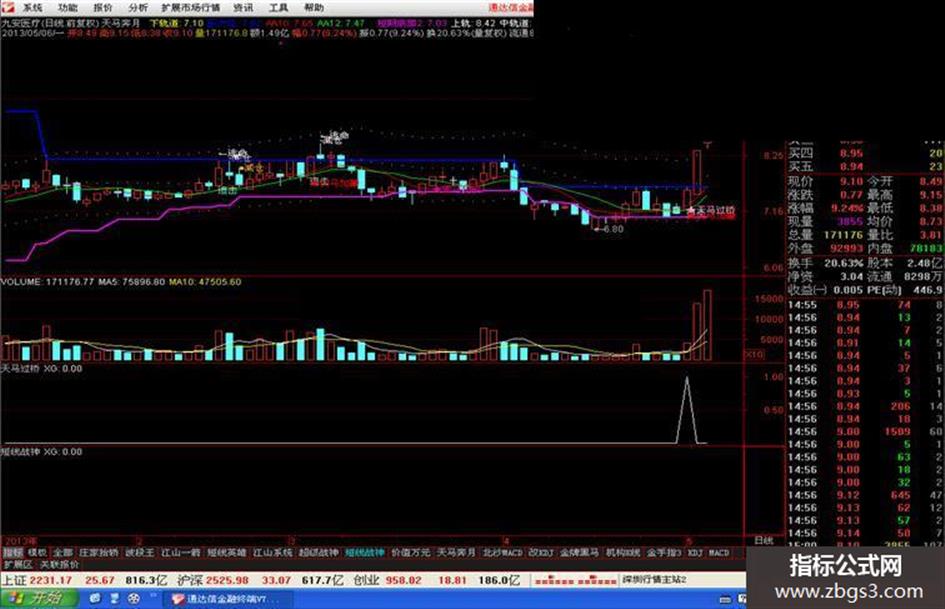Open the 帮助 menu
The image size is (945, 609).
coord(313,8)
